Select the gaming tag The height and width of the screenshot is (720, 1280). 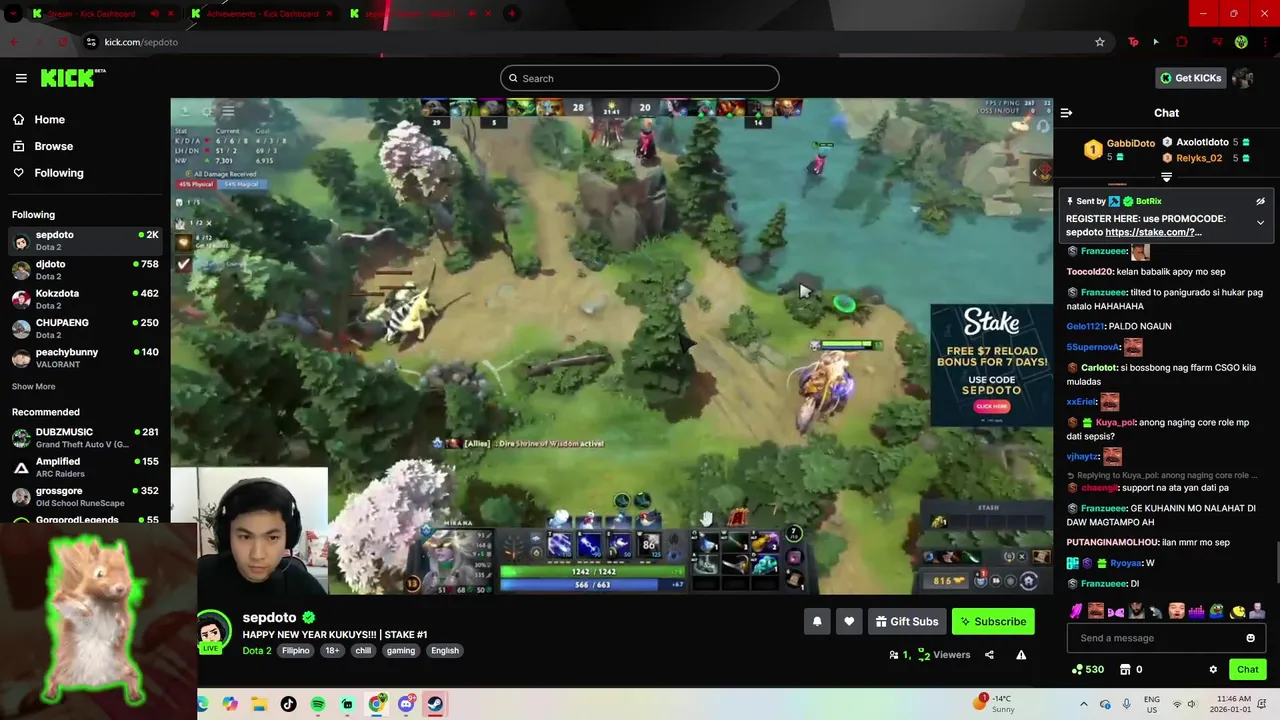pos(401,650)
